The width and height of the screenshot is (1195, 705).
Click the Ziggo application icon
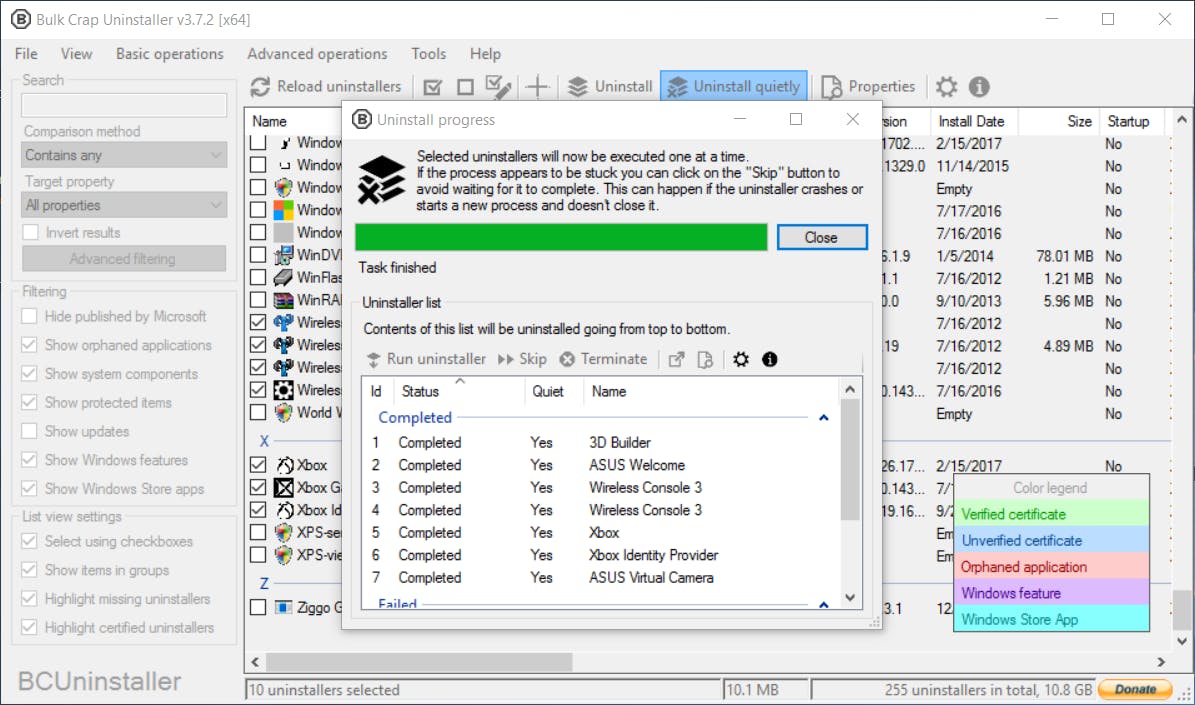tap(284, 607)
